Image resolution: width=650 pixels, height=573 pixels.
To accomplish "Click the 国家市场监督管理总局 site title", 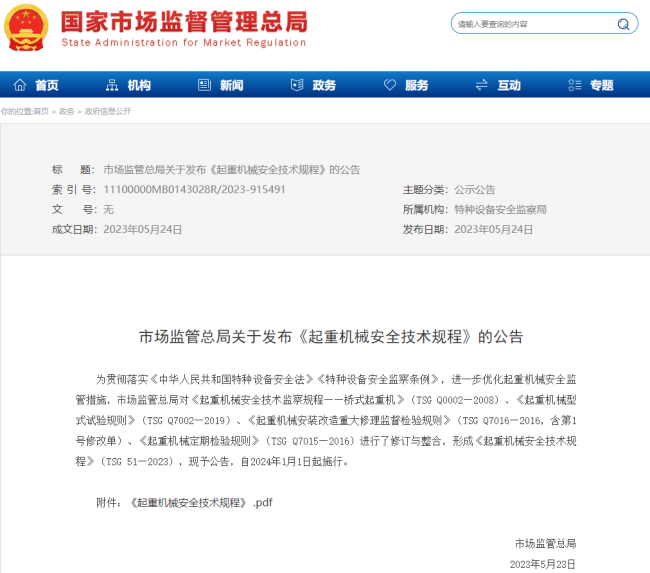I will (184, 22).
